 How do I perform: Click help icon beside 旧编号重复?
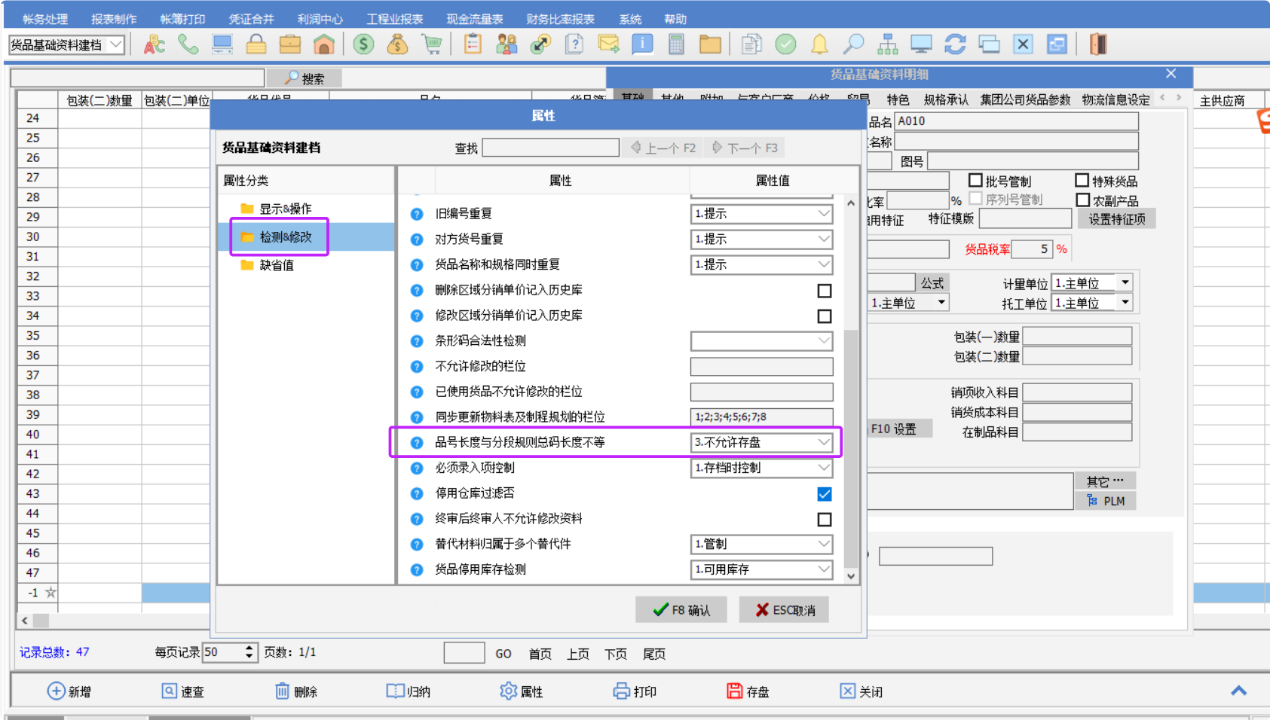coord(418,214)
